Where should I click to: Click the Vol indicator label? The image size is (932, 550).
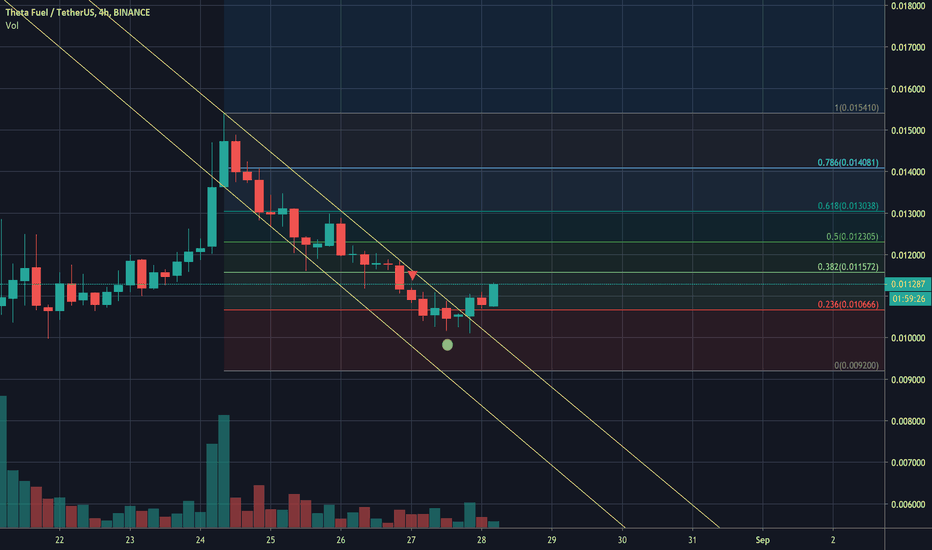pos(12,26)
